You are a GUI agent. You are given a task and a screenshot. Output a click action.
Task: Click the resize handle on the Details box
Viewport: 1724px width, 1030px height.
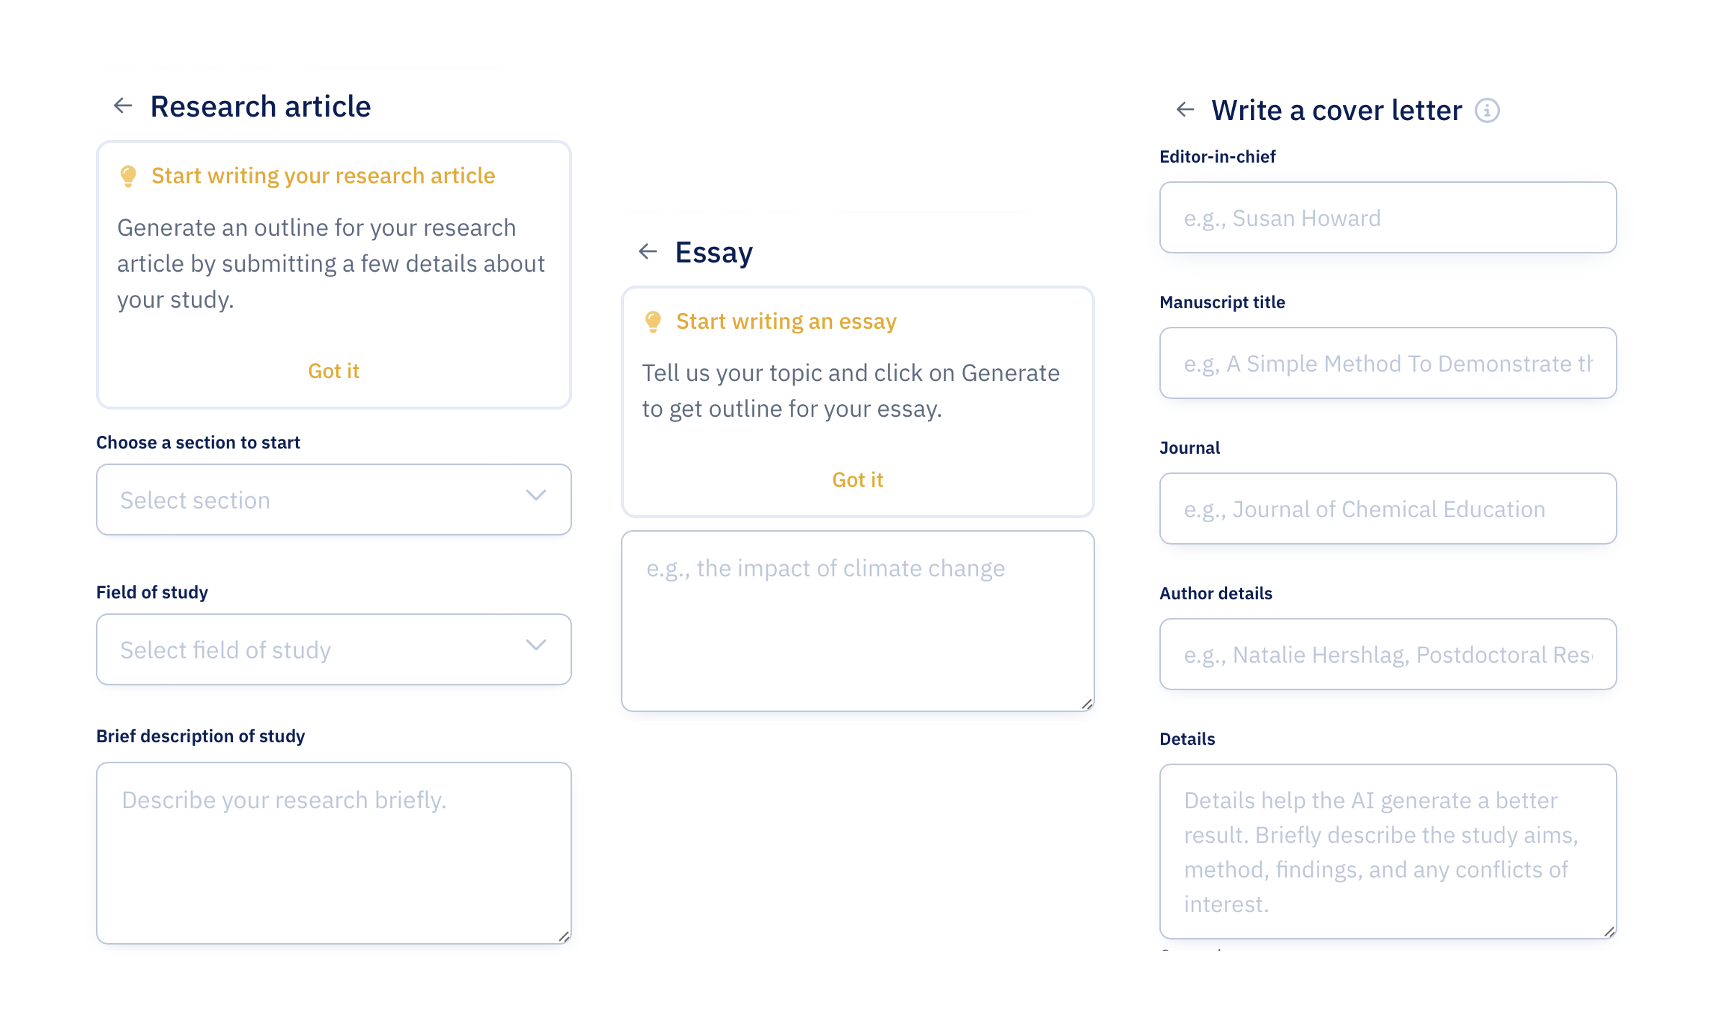click(1608, 933)
